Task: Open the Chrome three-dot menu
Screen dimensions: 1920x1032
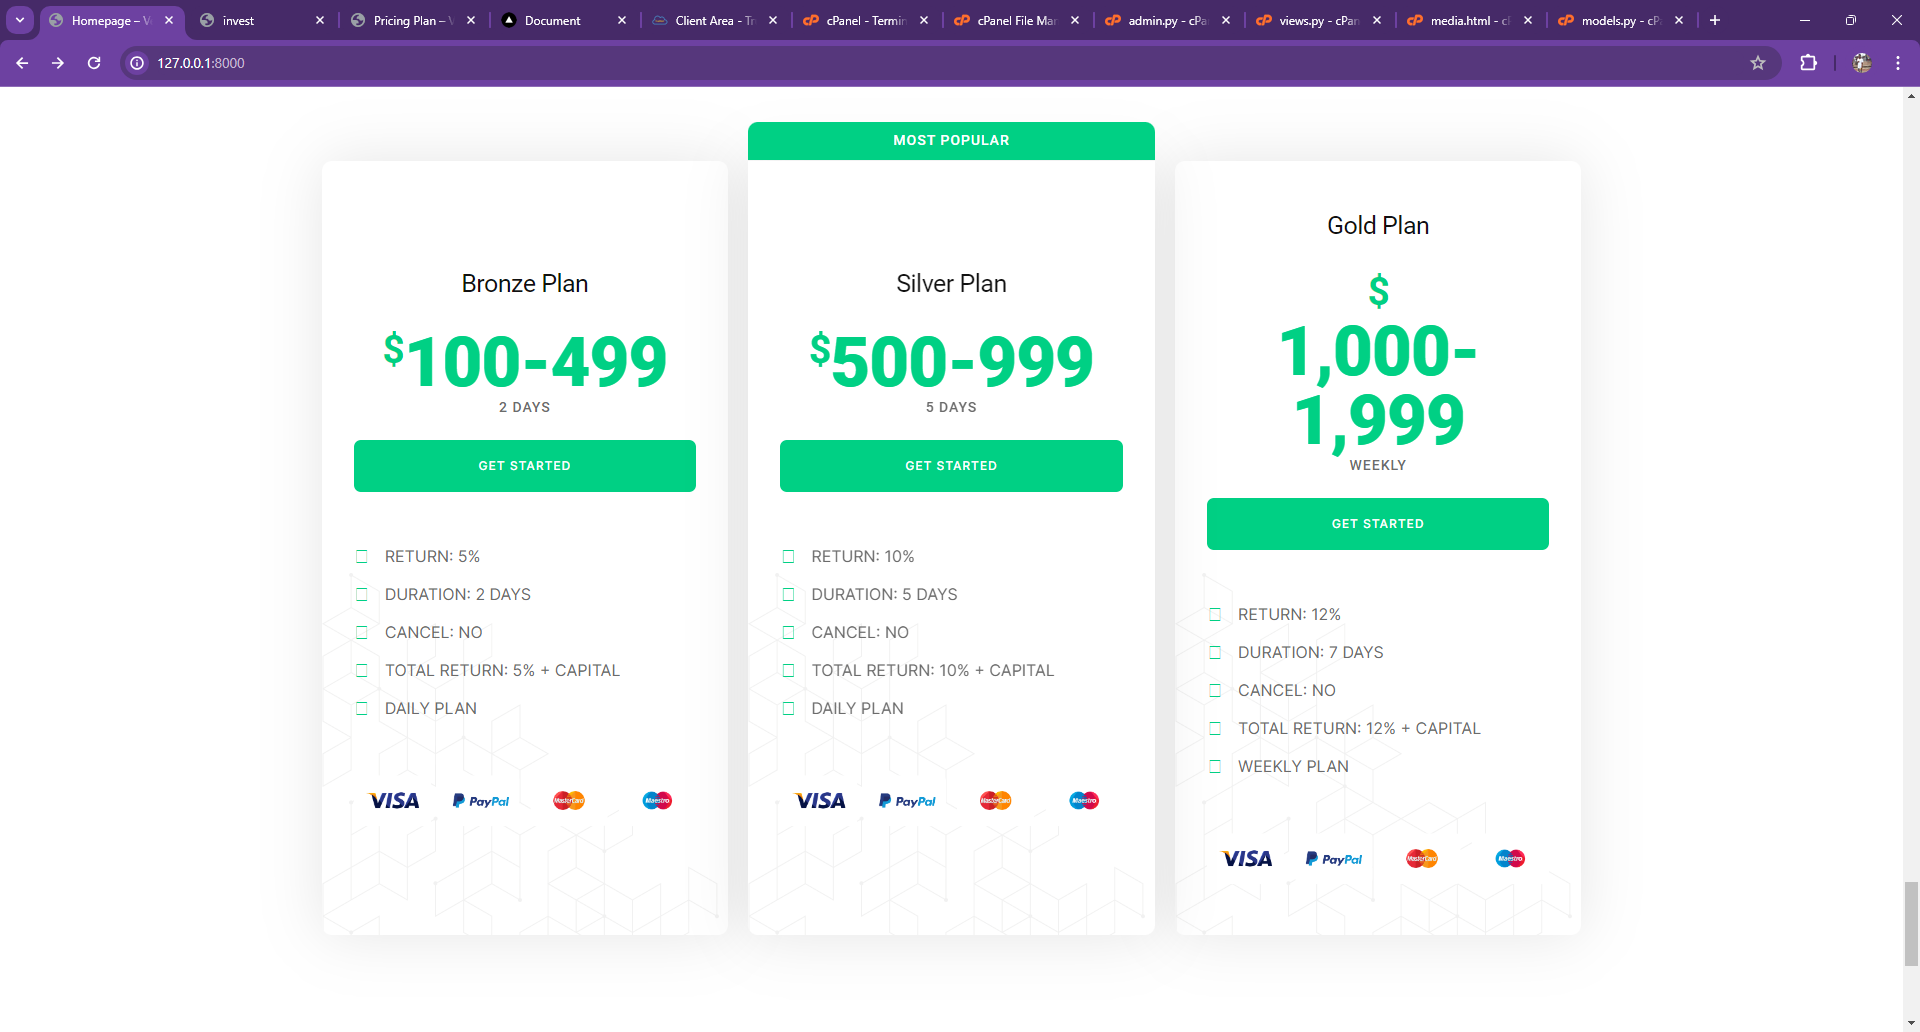Action: 1898,63
